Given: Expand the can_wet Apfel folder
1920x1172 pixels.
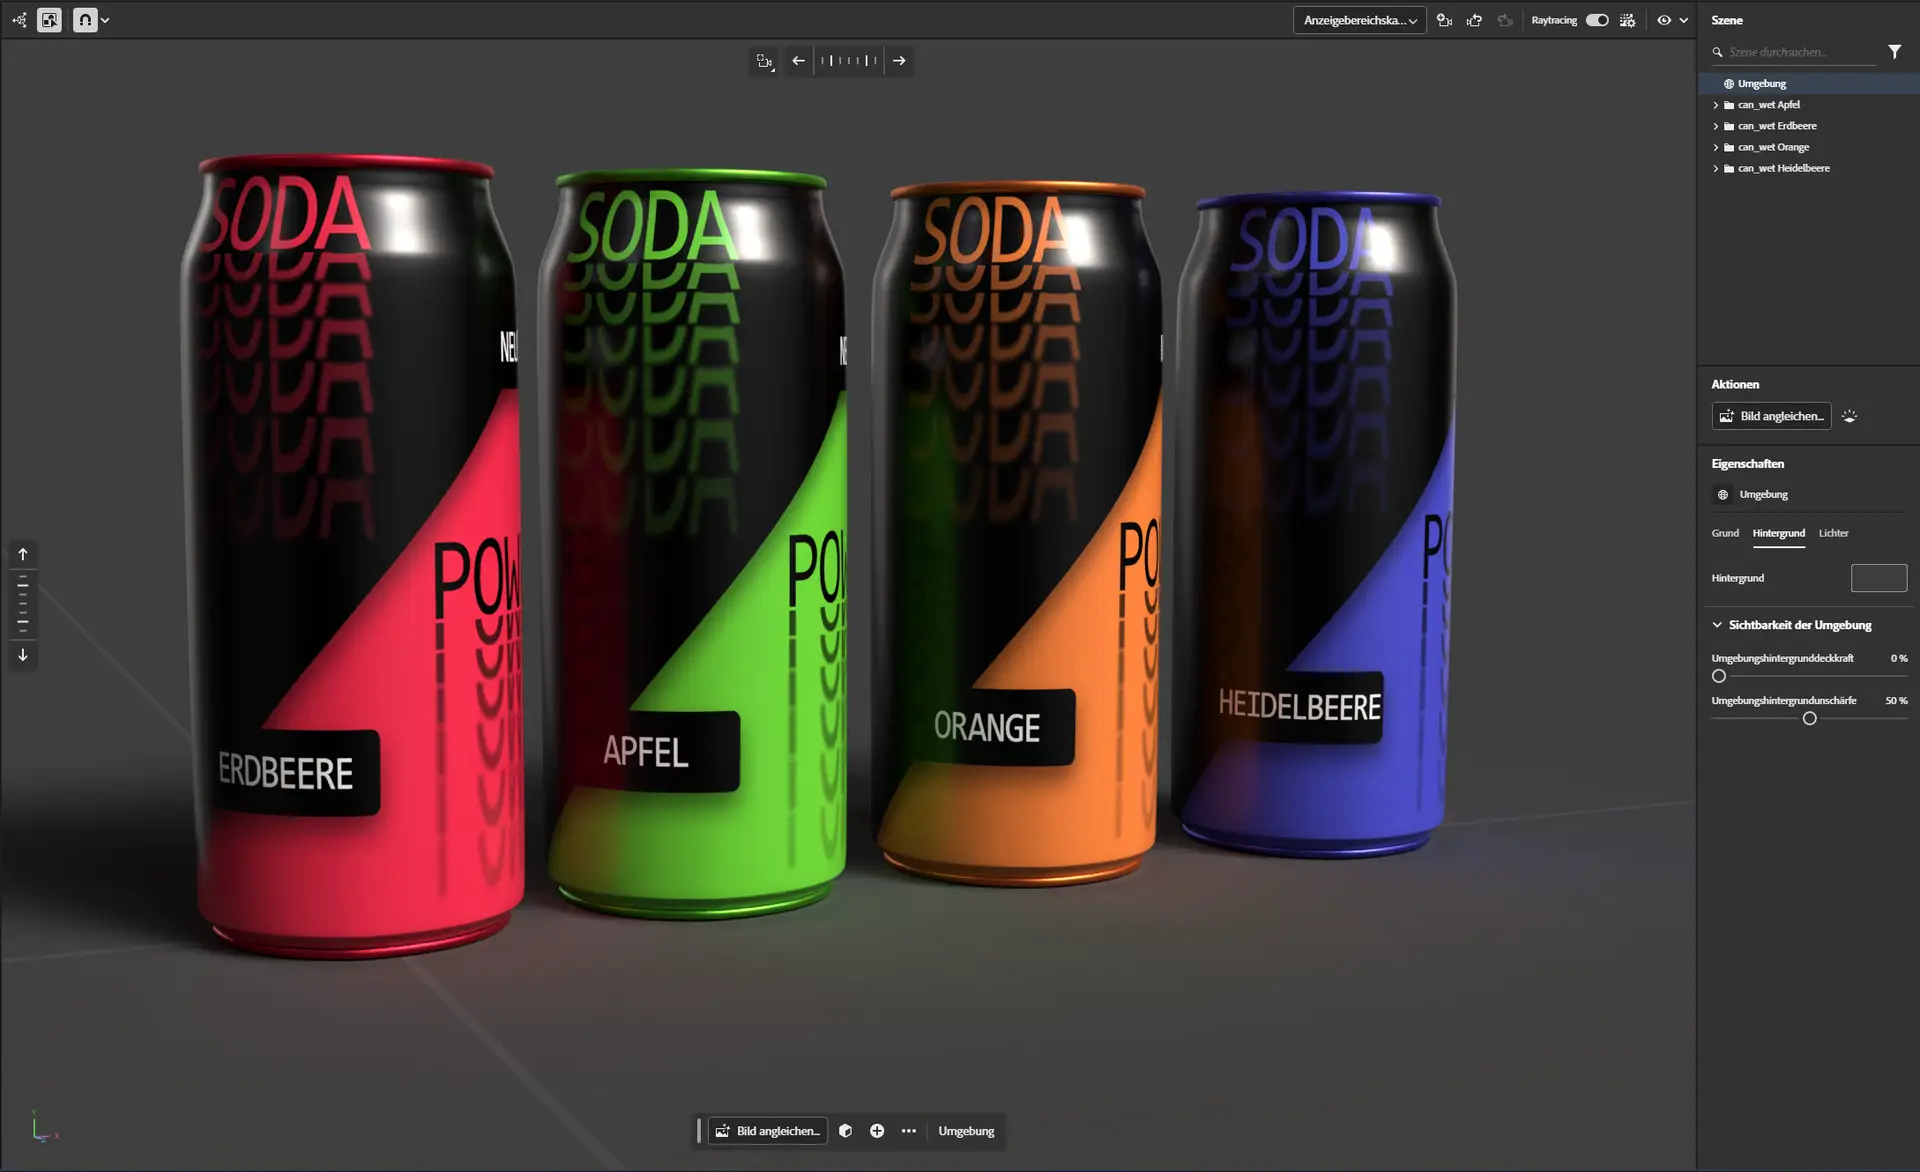Looking at the screenshot, I should 1716,105.
